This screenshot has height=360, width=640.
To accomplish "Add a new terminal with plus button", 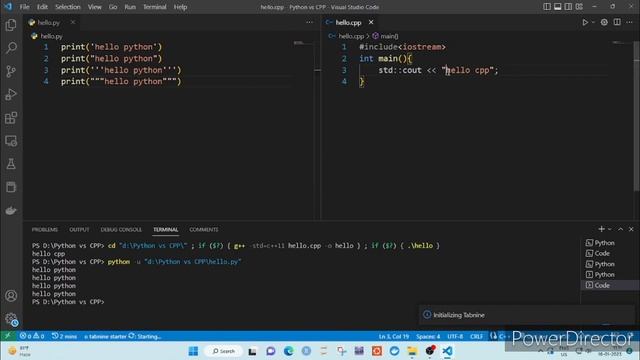I will click(x=601, y=229).
